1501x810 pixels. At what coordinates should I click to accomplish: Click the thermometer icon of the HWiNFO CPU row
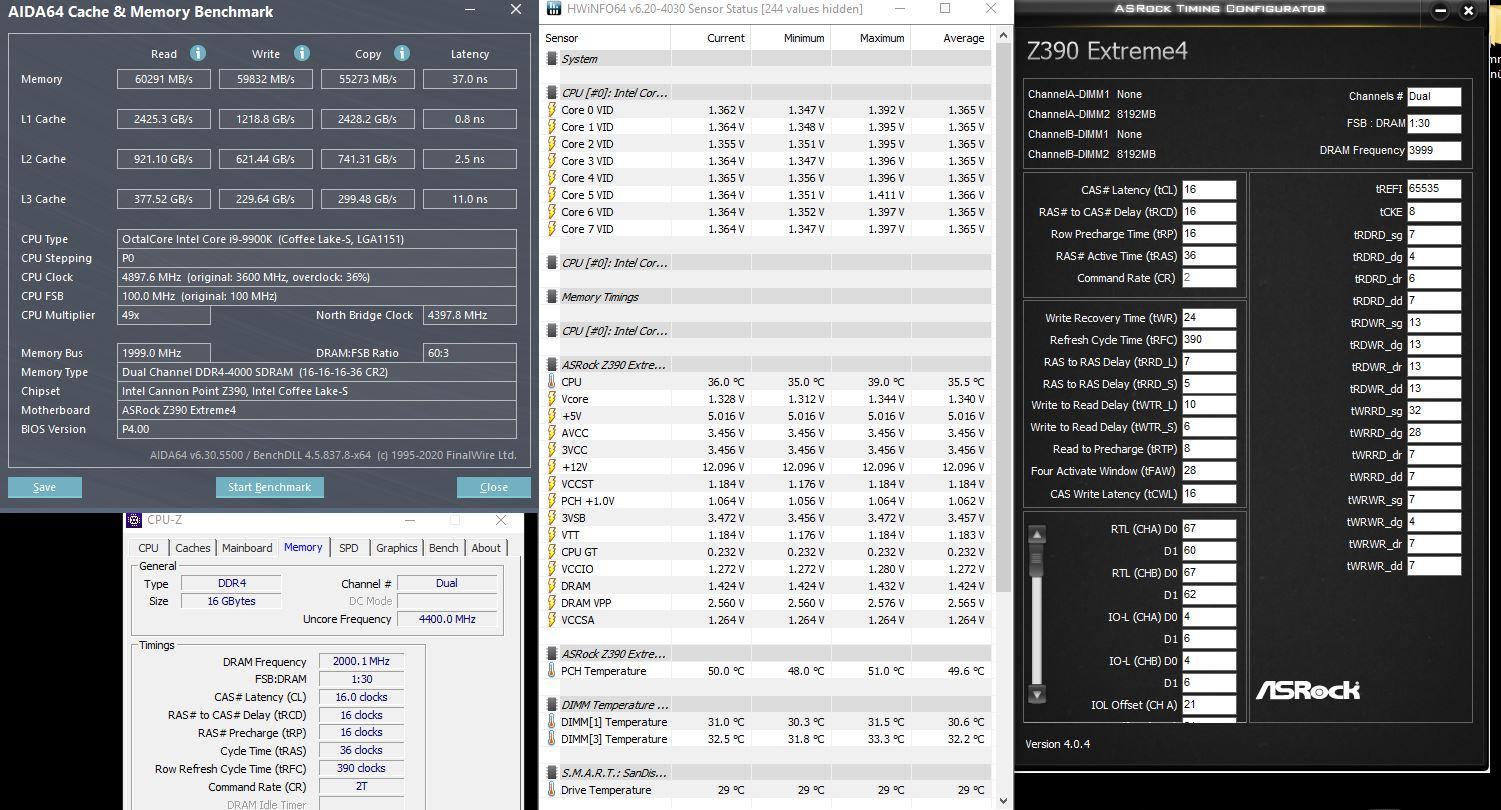(551, 382)
